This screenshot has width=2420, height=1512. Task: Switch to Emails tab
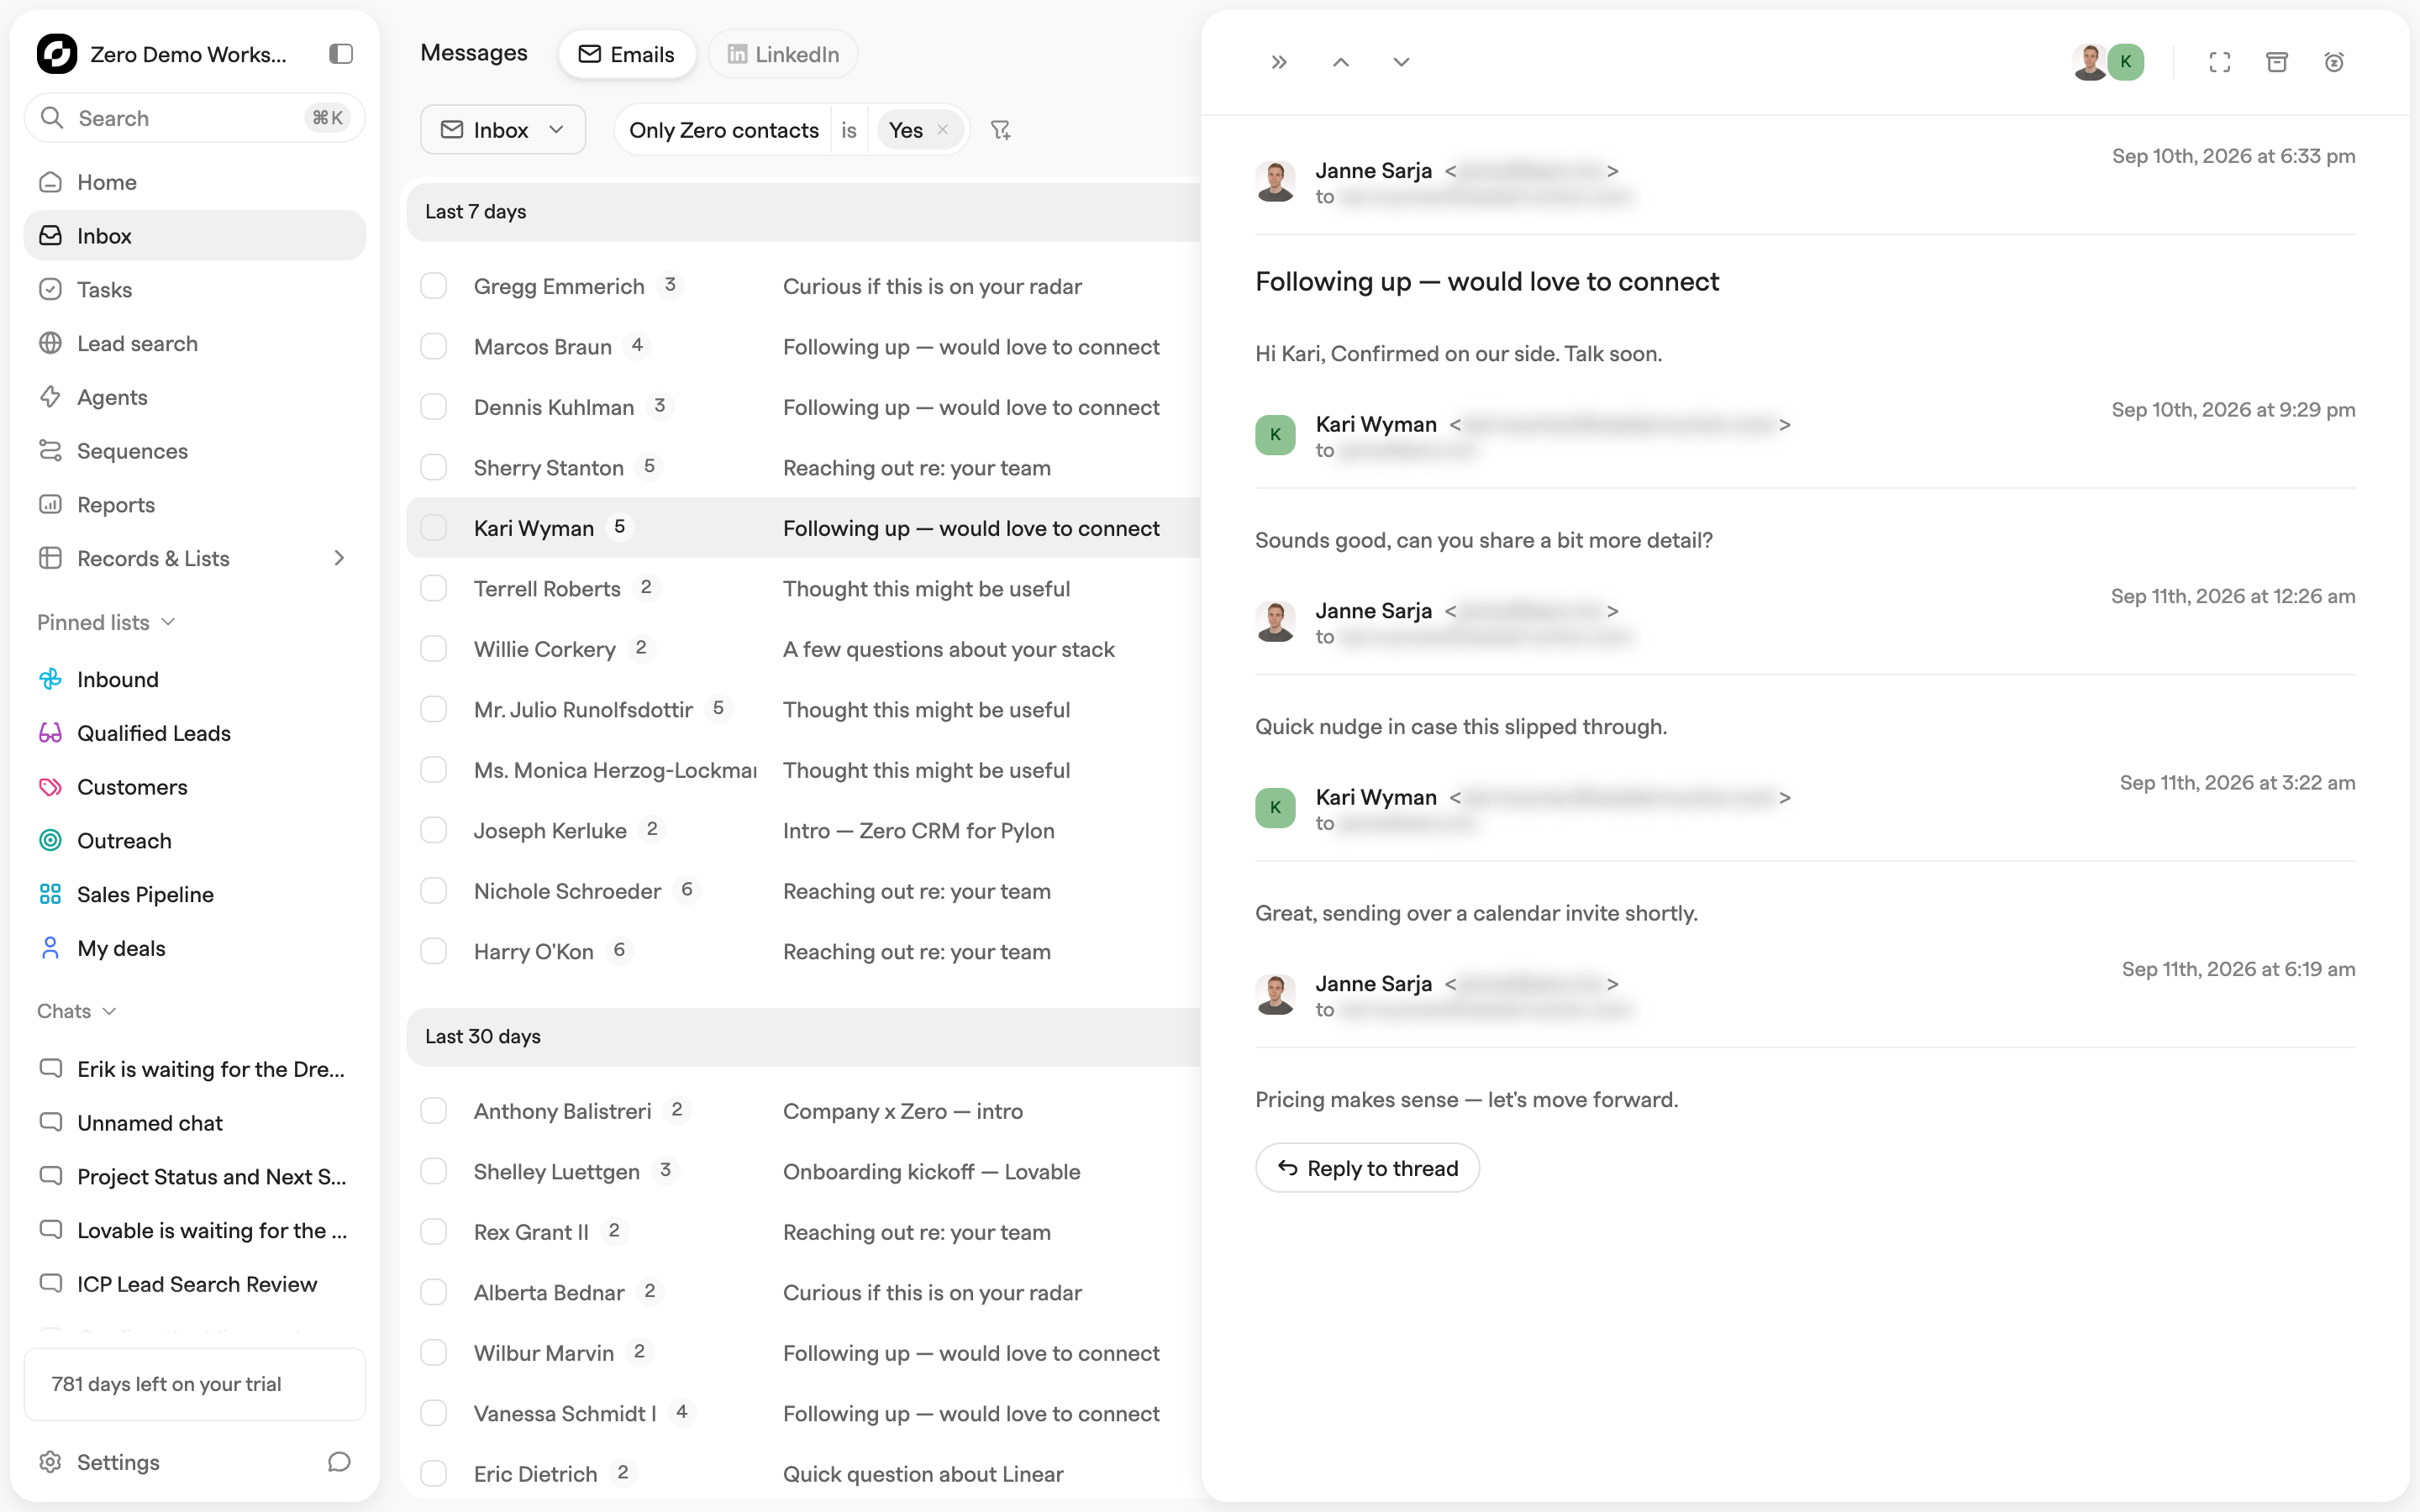point(627,54)
